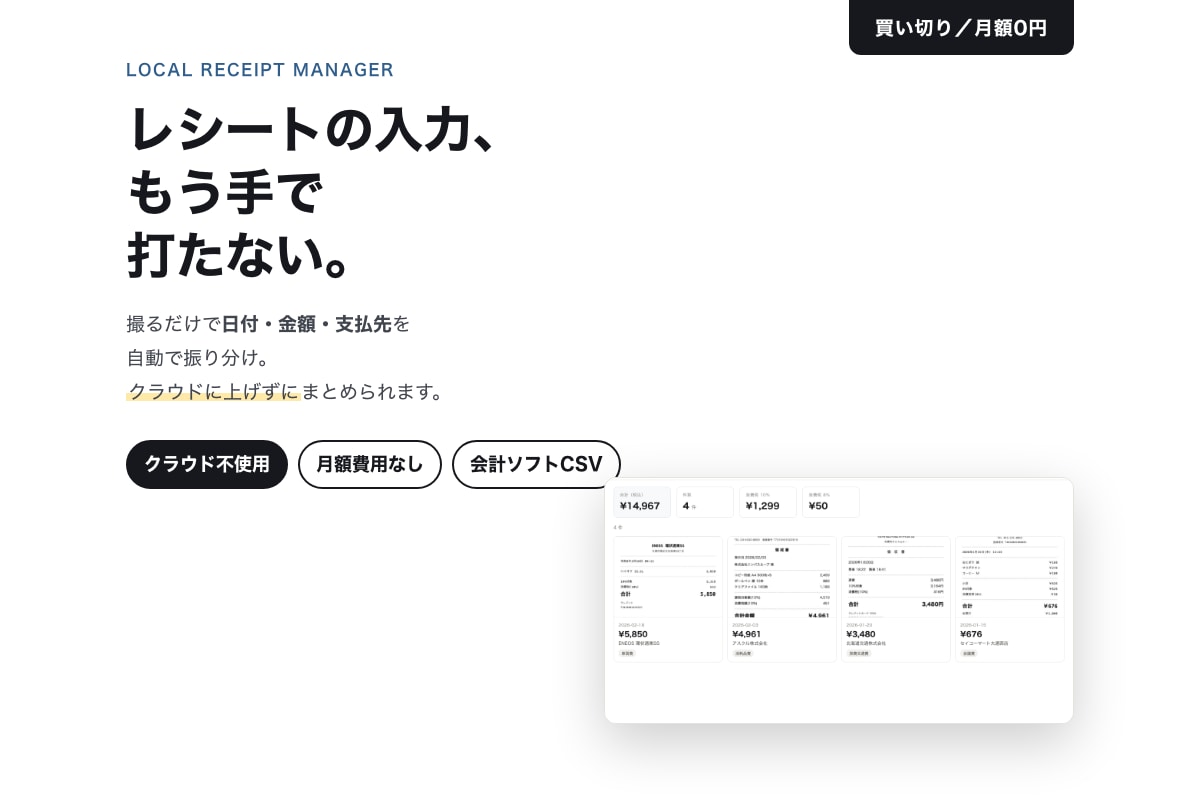Open the ¥3,480 receipt card
The image size is (1200, 800).
896,599
